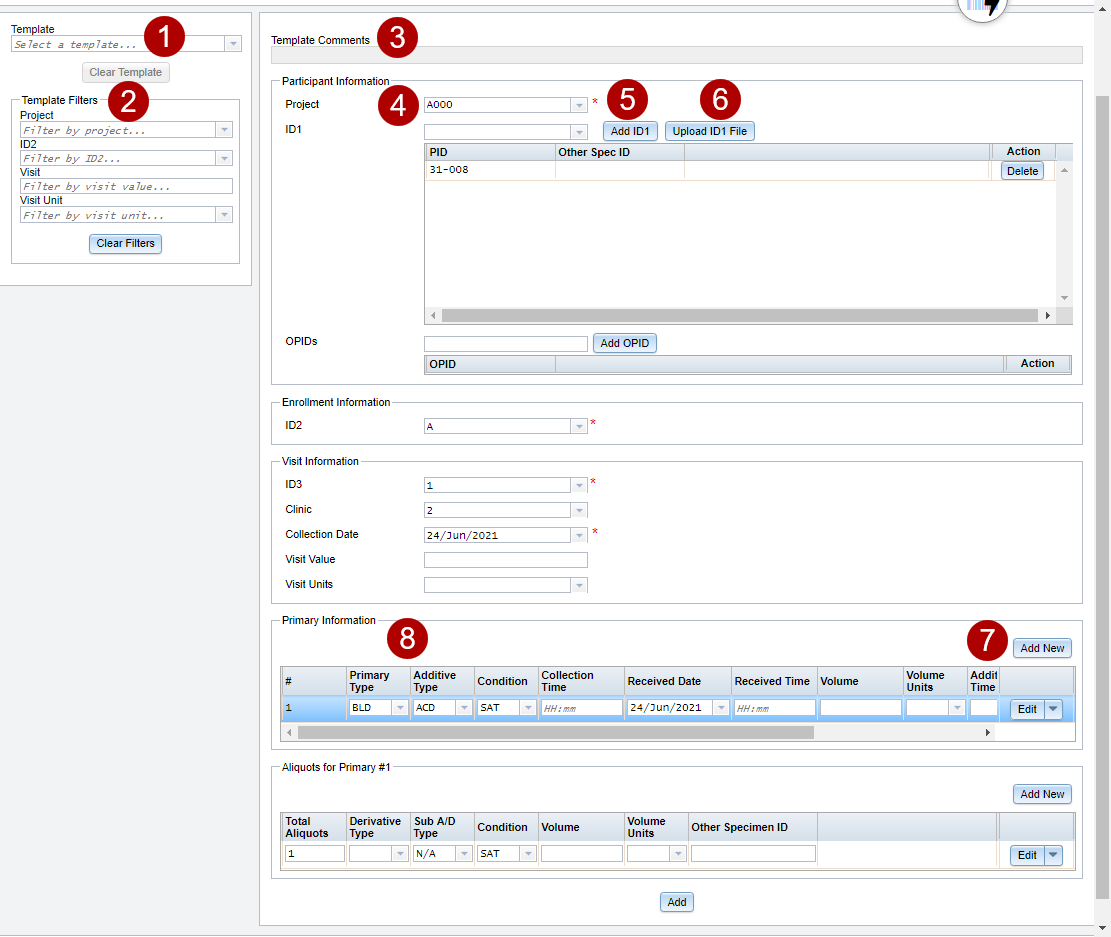Click the down arrow of PID list scrollbar
The image size is (1111, 937).
tap(1064, 298)
